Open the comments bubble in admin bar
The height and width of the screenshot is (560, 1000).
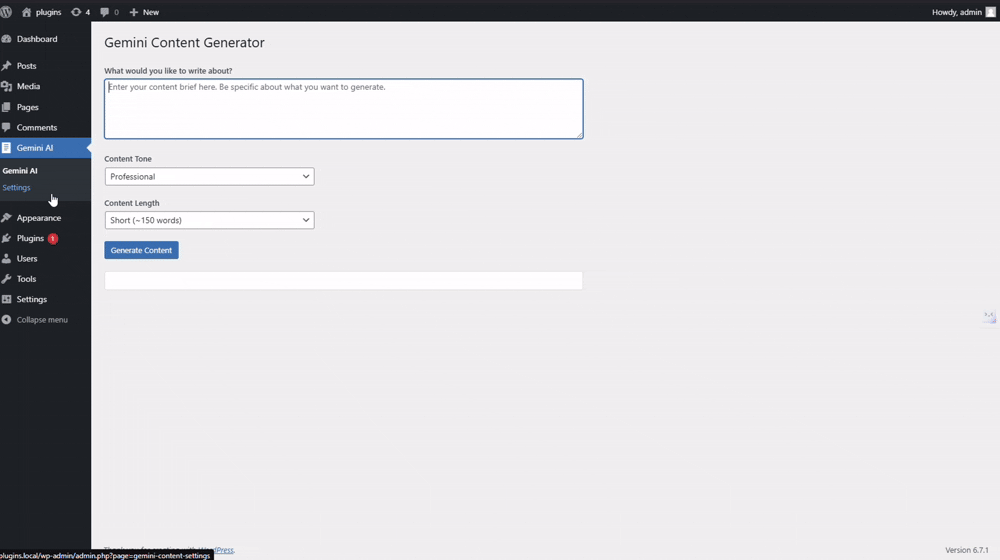pos(105,12)
